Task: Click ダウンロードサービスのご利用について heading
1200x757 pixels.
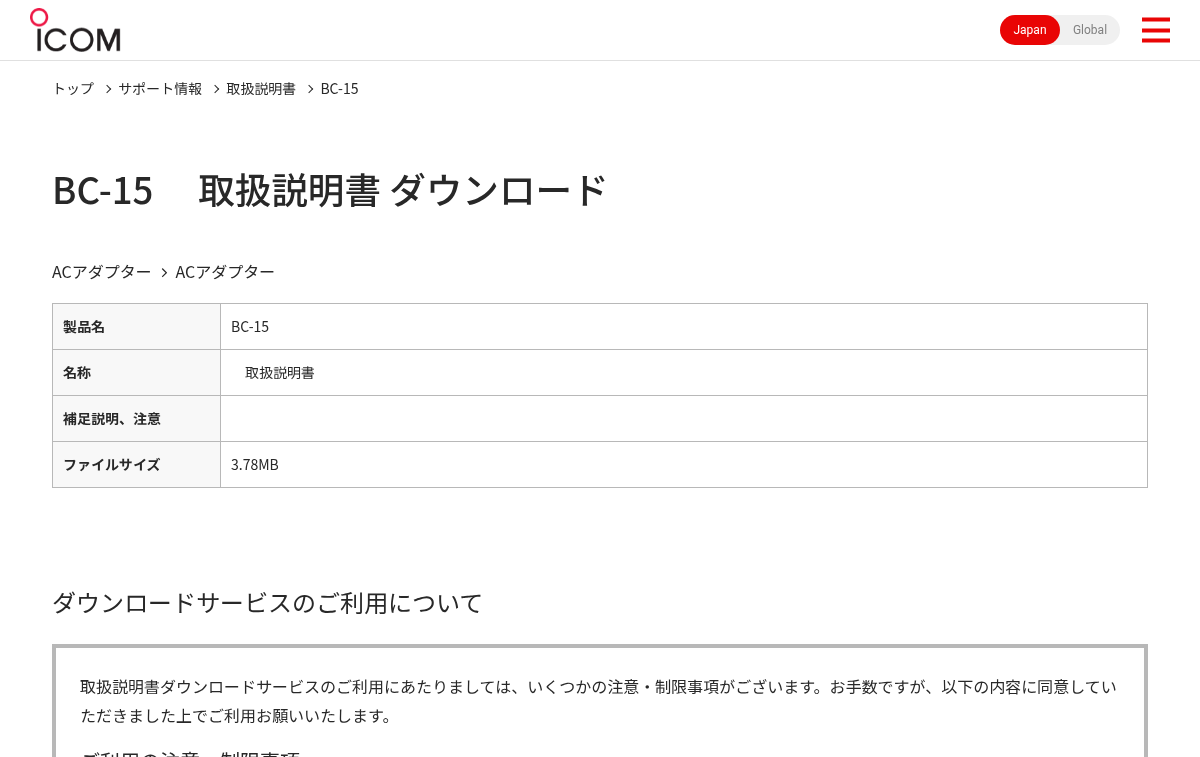Action: (267, 603)
